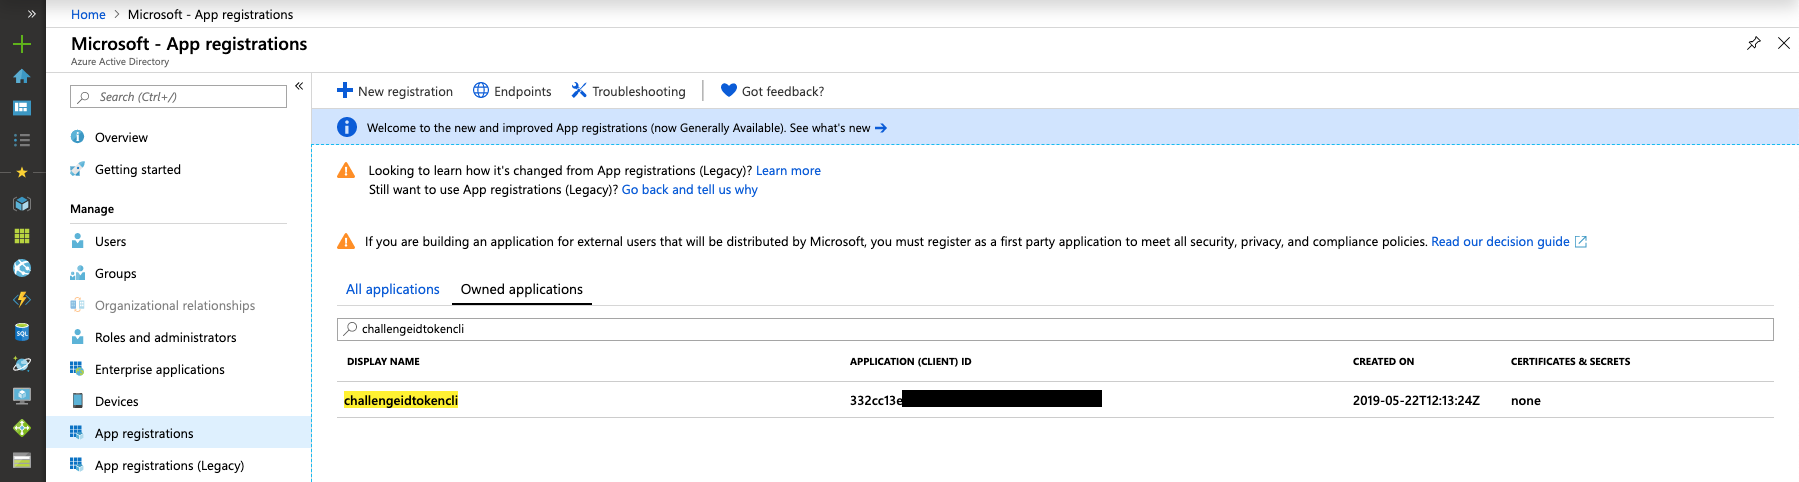Expand the far-left portal navigation rail
Screen dimensions: 1799x482
point(31,14)
